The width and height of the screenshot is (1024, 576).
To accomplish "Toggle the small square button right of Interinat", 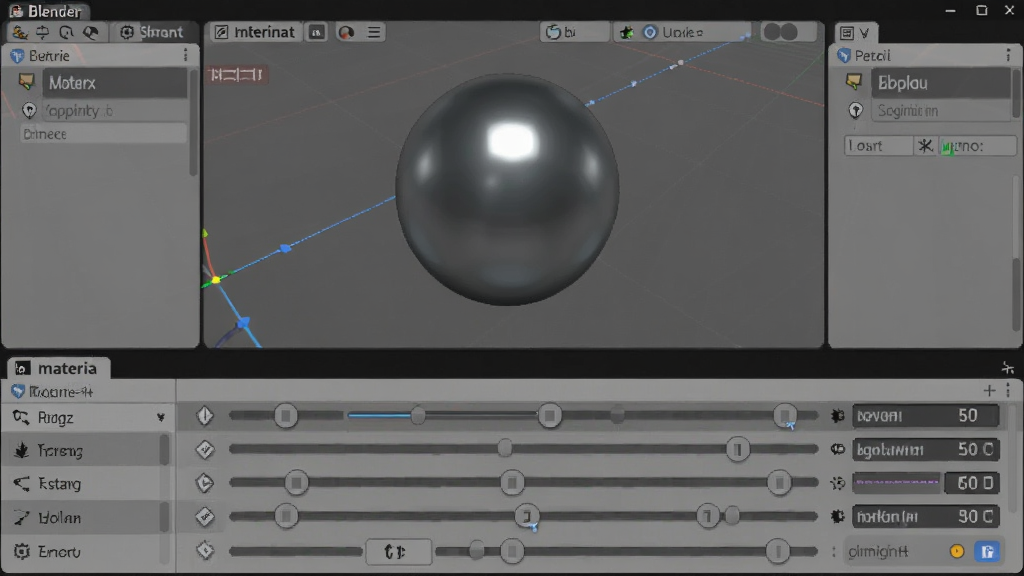I will click(317, 32).
